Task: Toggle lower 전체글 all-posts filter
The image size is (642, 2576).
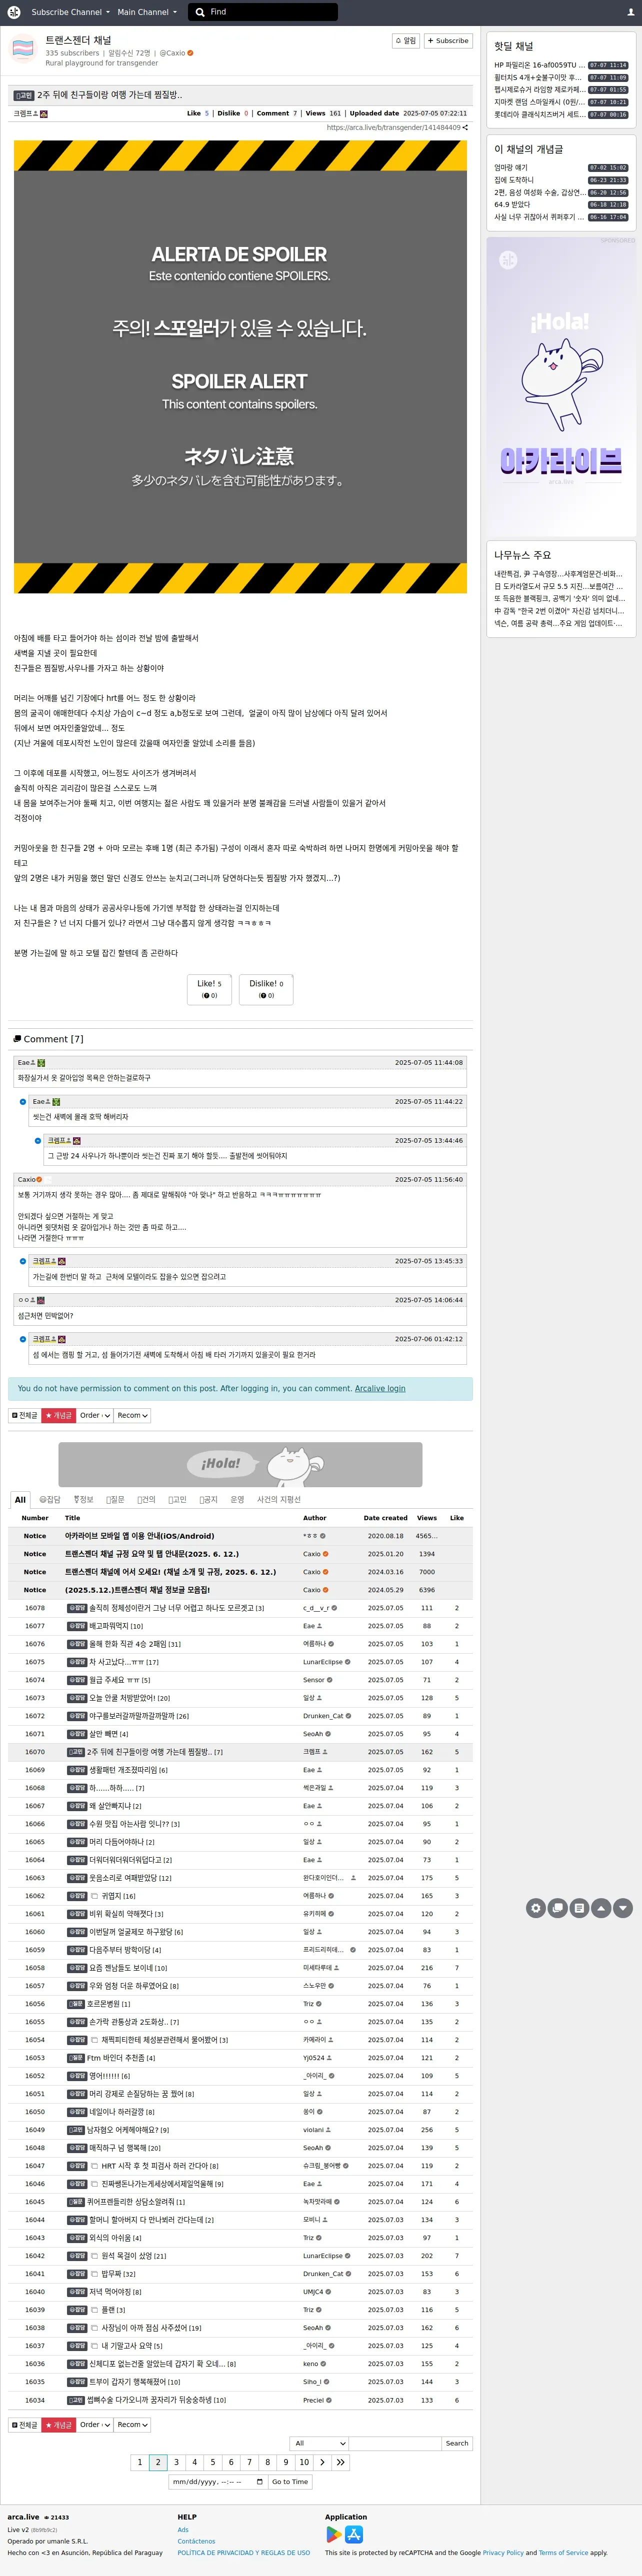Action: (24, 2424)
